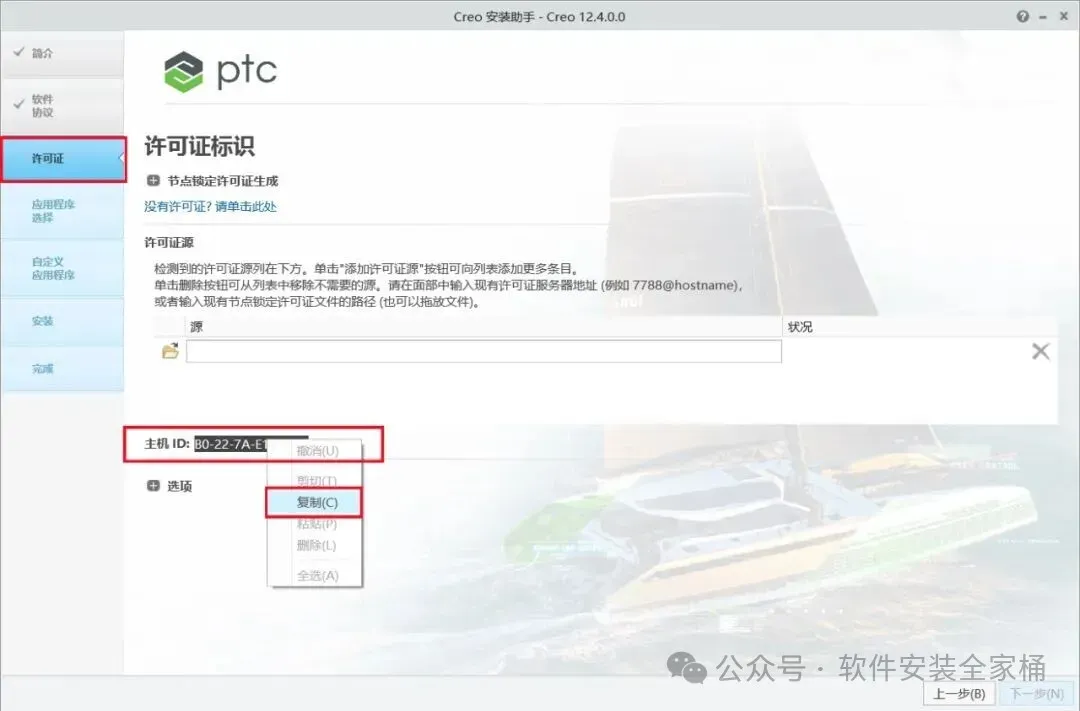
Task: Choose 撤消(U) in context menu
Action: click(317, 451)
